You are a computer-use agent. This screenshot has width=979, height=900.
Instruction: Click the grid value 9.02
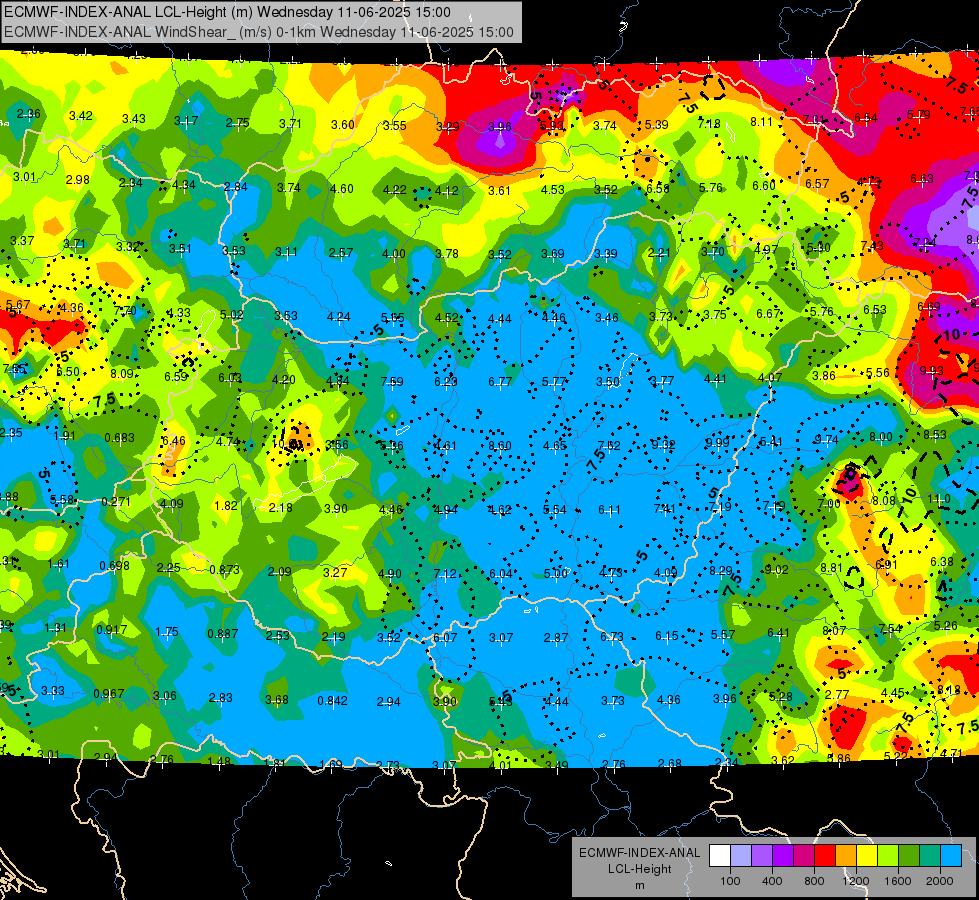tap(777, 569)
